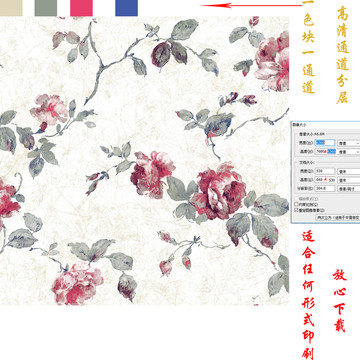Screen dimensions: 360x360
Task: Click the resolution field showing 304.8
Action: [325, 188]
